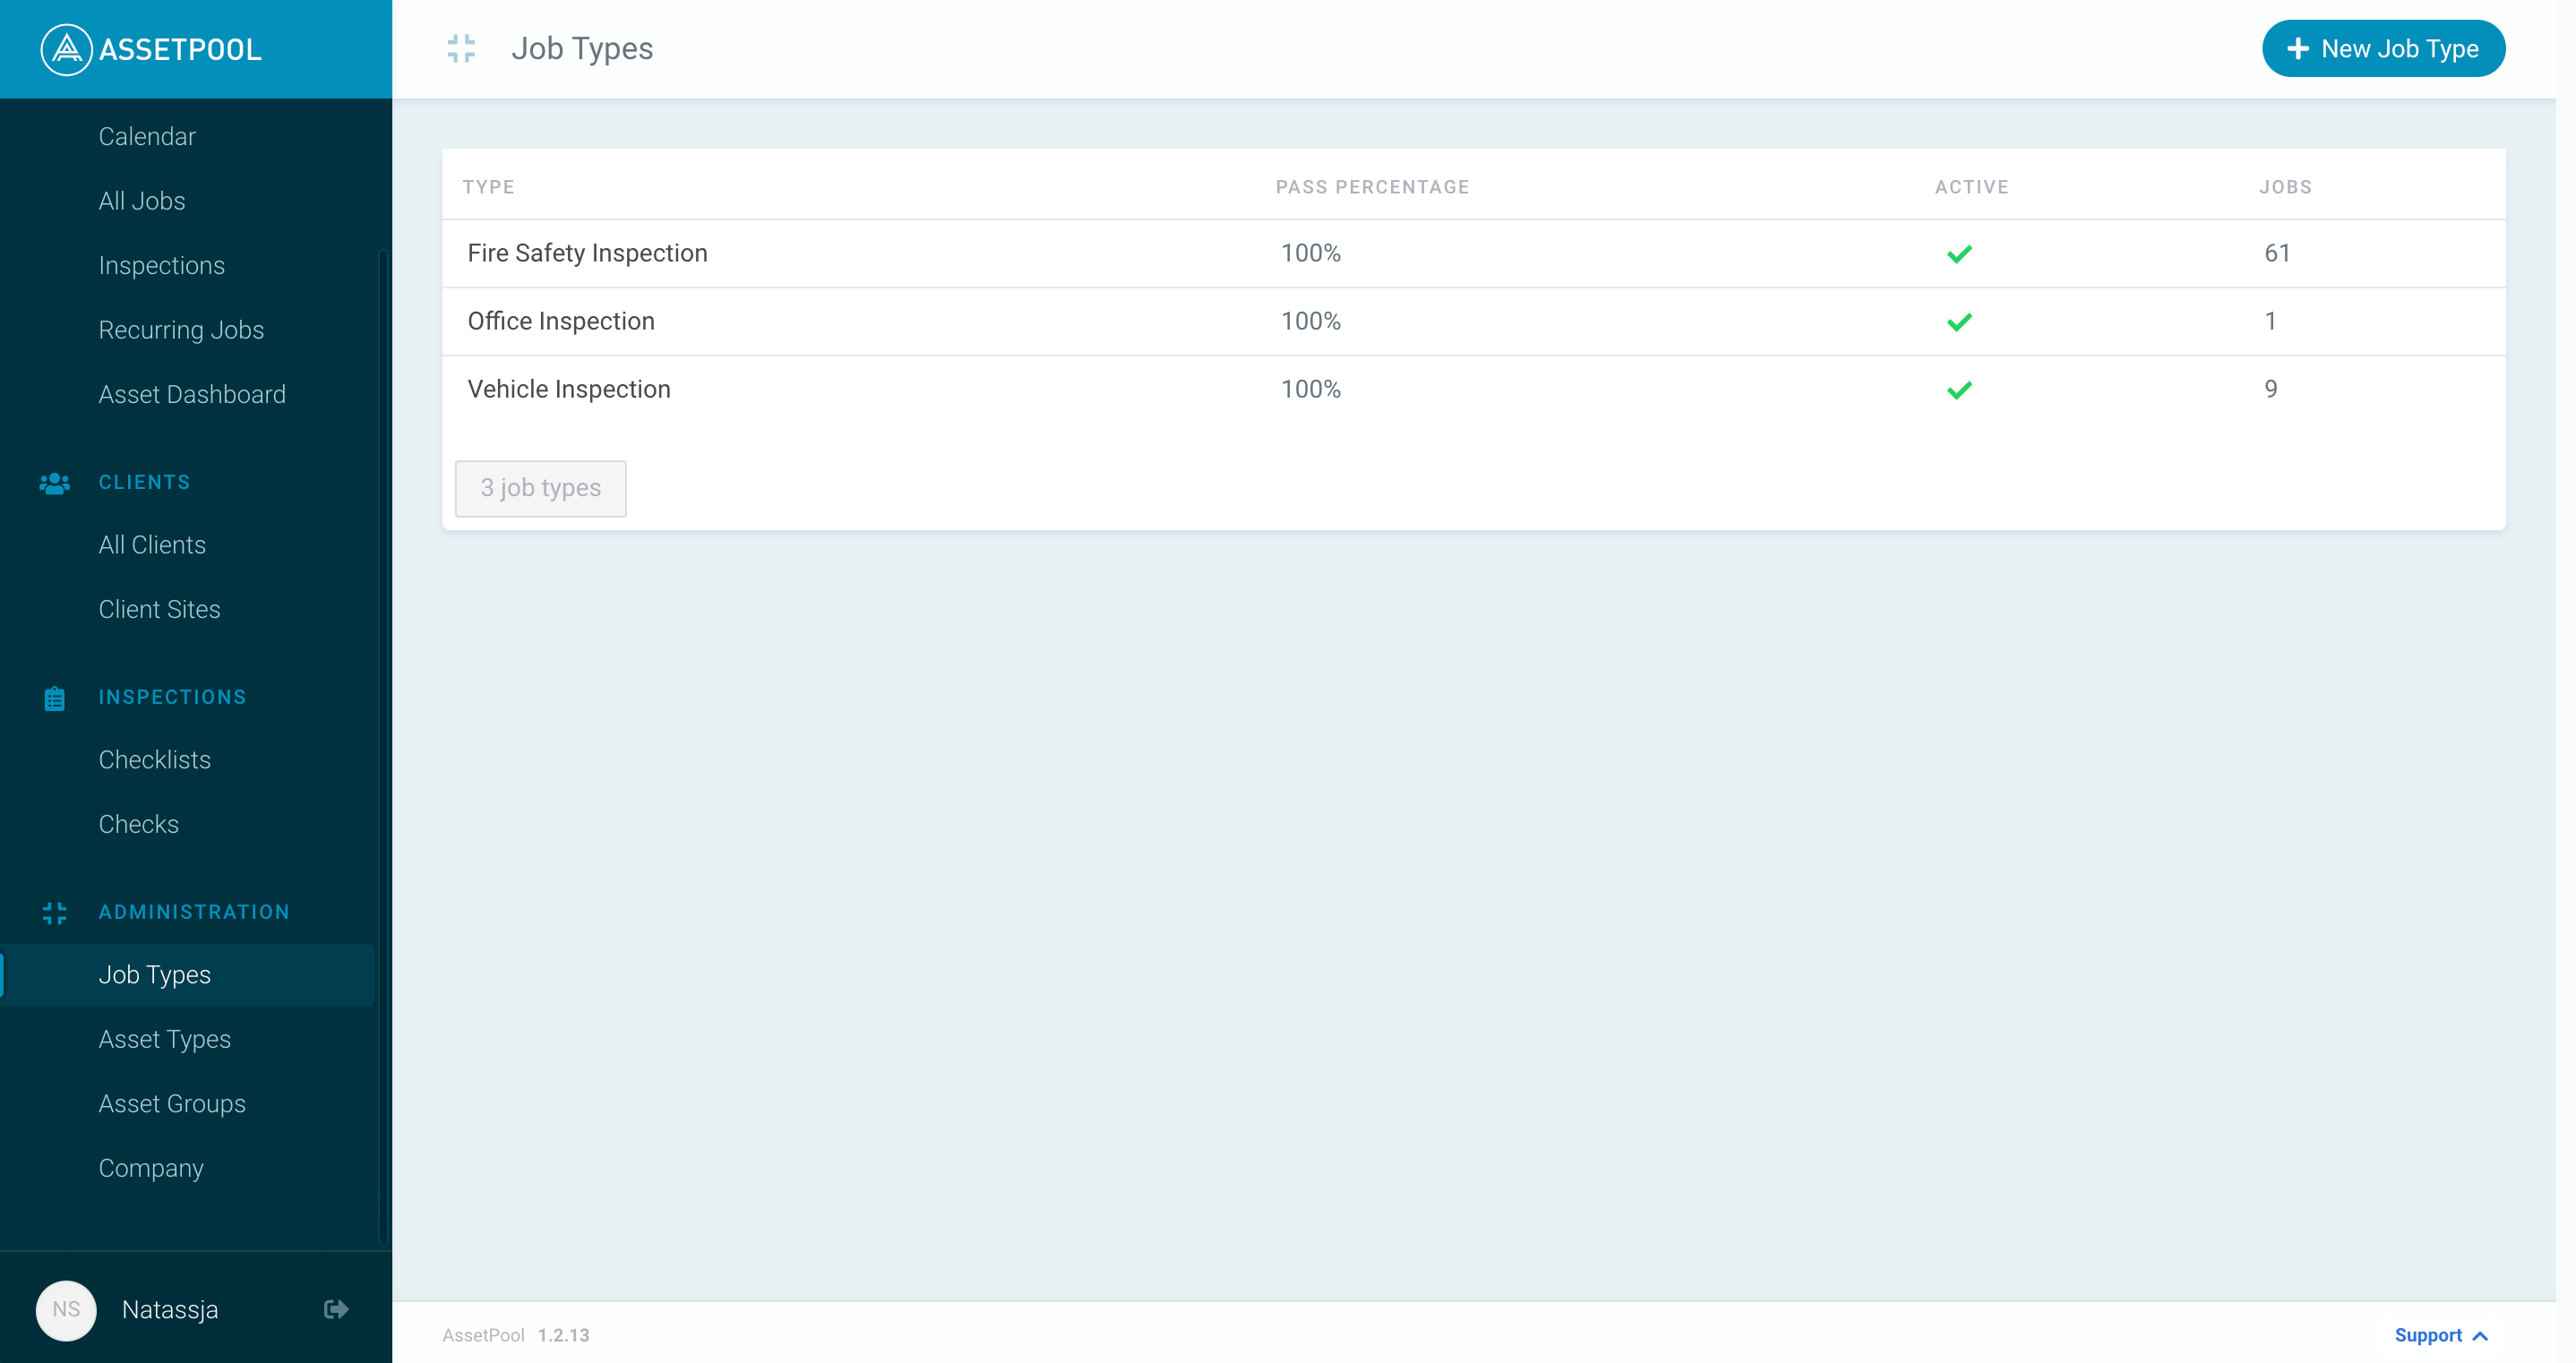Click Vehicle Inspection active checkmark
Viewport: 2576px width, 1363px height.
[x=1959, y=390]
